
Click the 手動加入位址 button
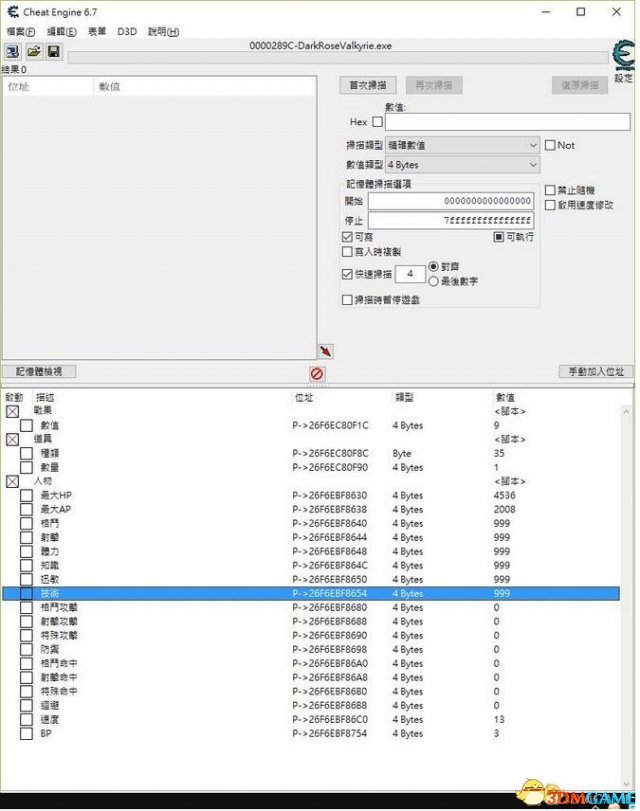coord(596,371)
